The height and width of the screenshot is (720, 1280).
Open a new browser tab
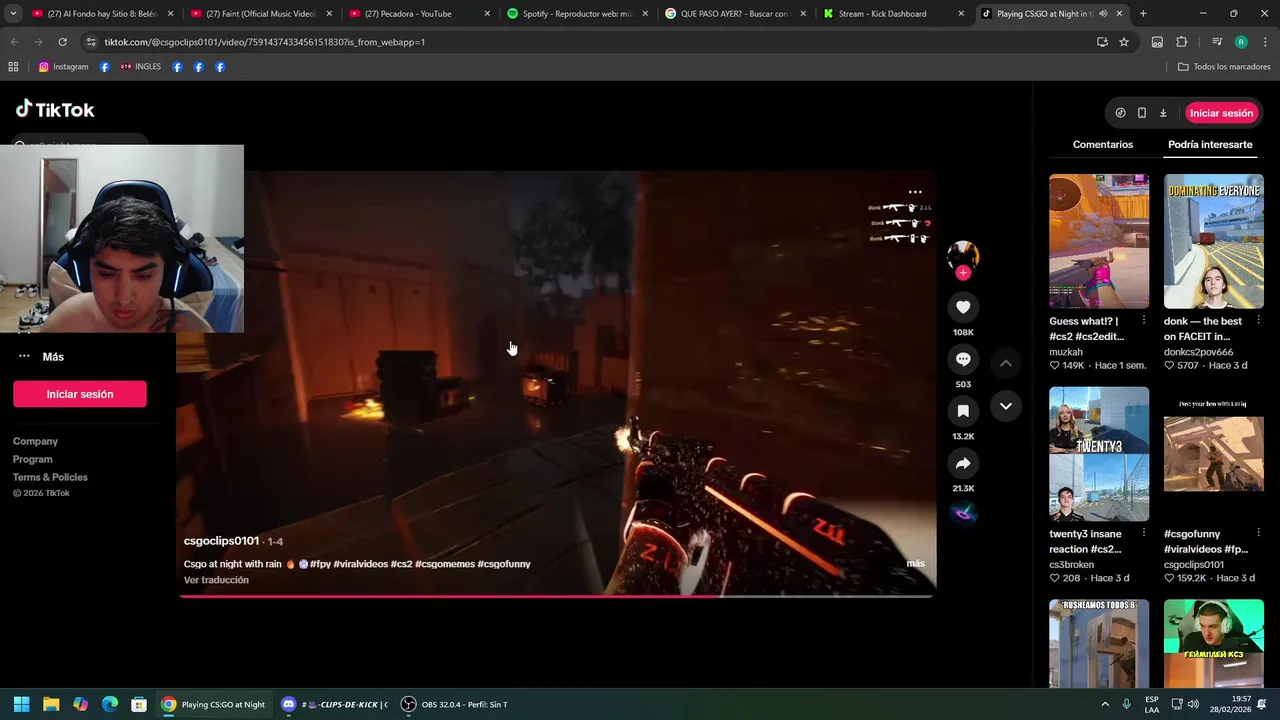click(1143, 14)
